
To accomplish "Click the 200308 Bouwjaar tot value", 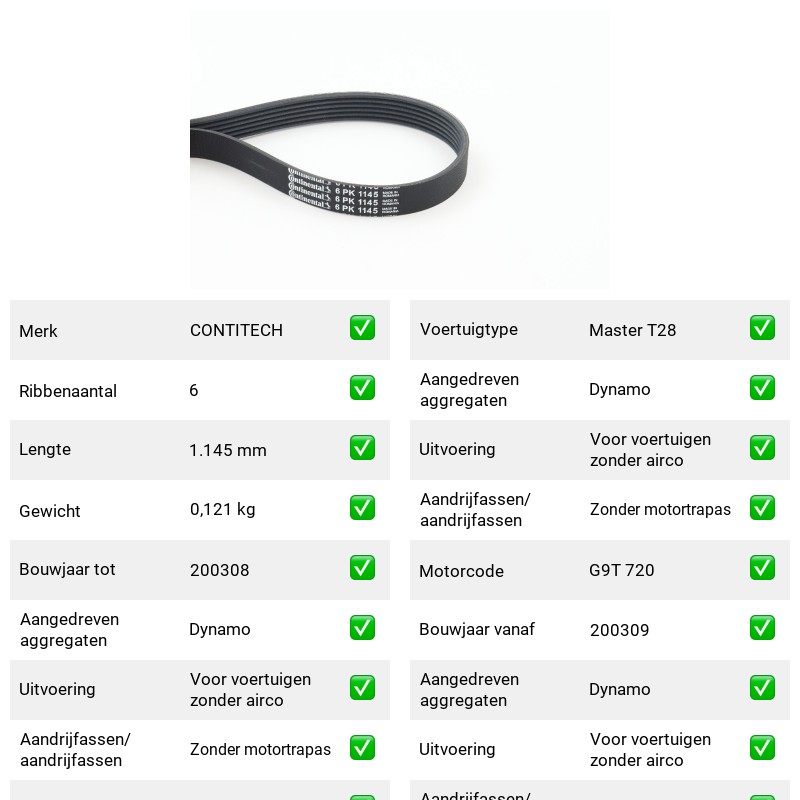I will 219,570.
